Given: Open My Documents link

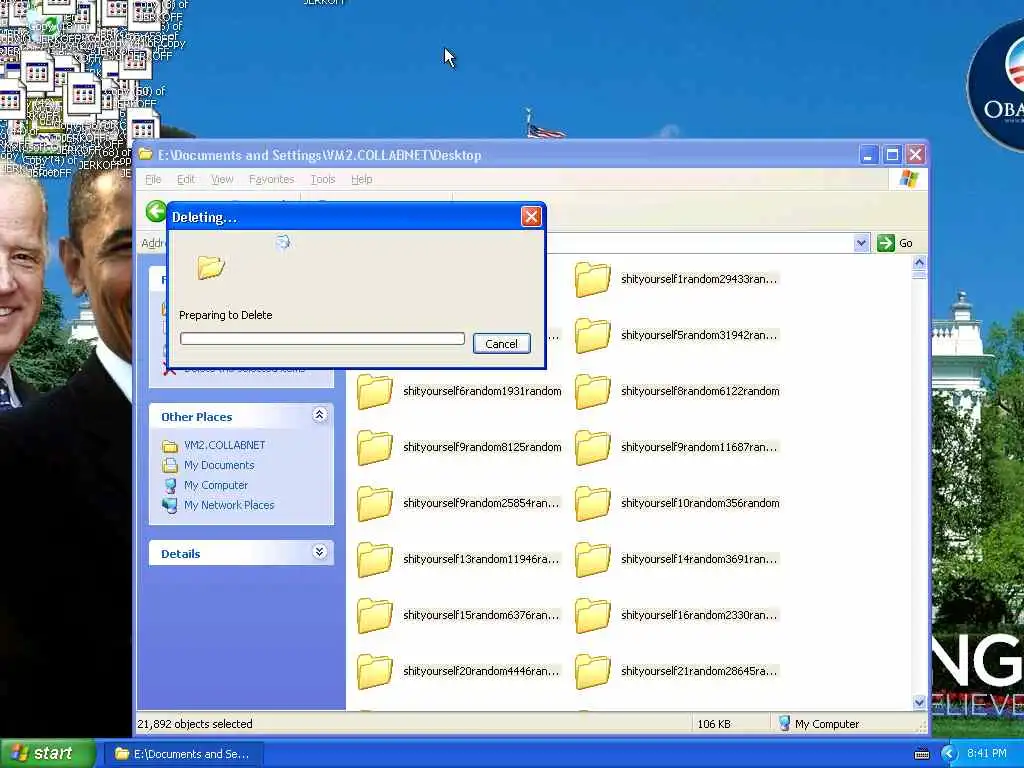Looking at the screenshot, I should (219, 465).
